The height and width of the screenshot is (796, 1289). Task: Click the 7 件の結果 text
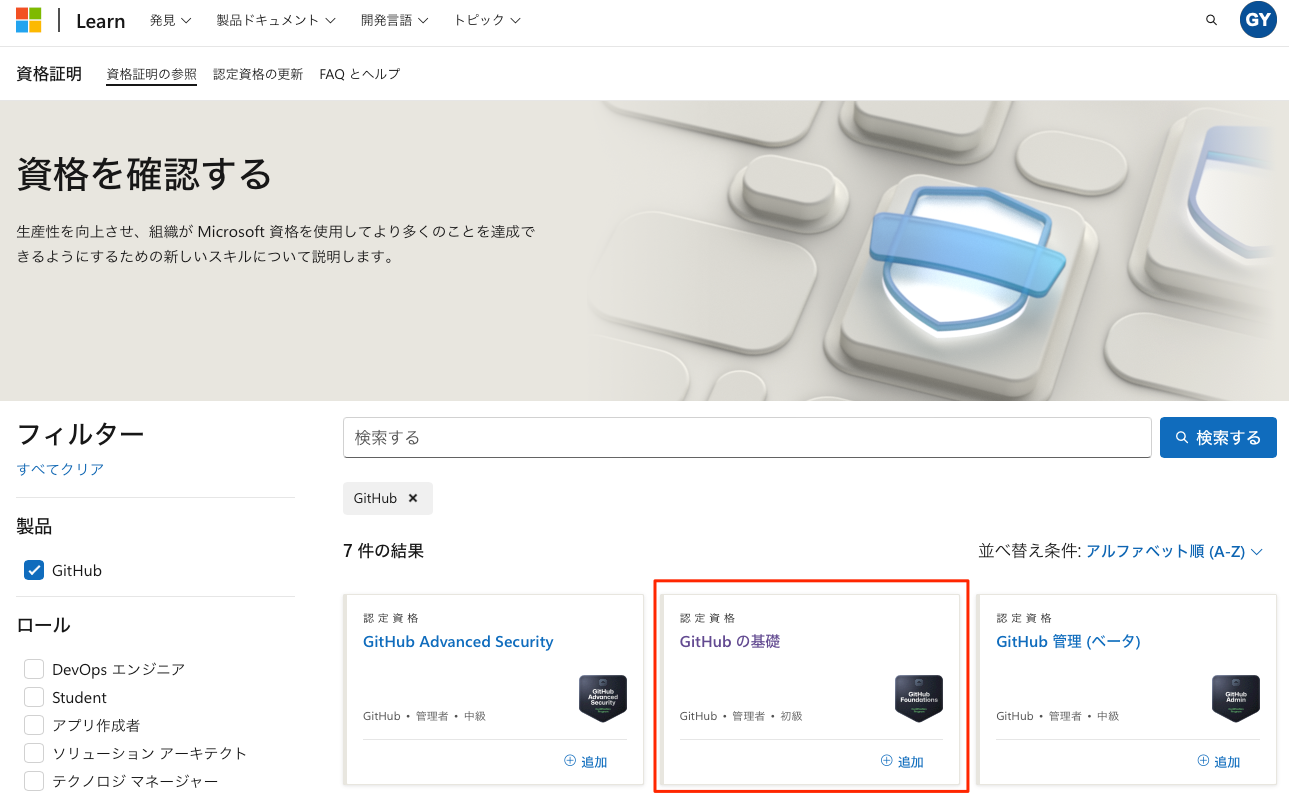point(383,551)
